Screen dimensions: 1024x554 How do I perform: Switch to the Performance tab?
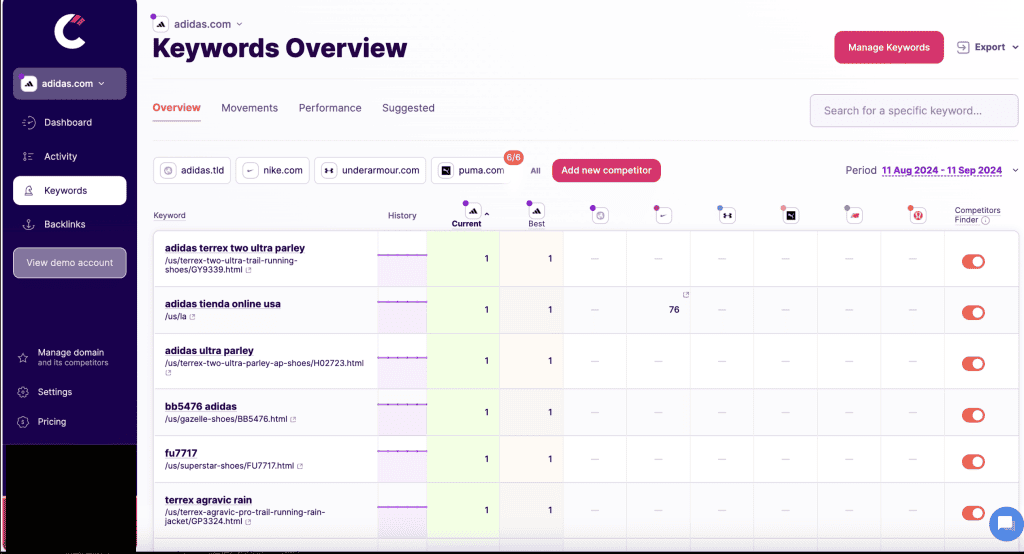(330, 108)
